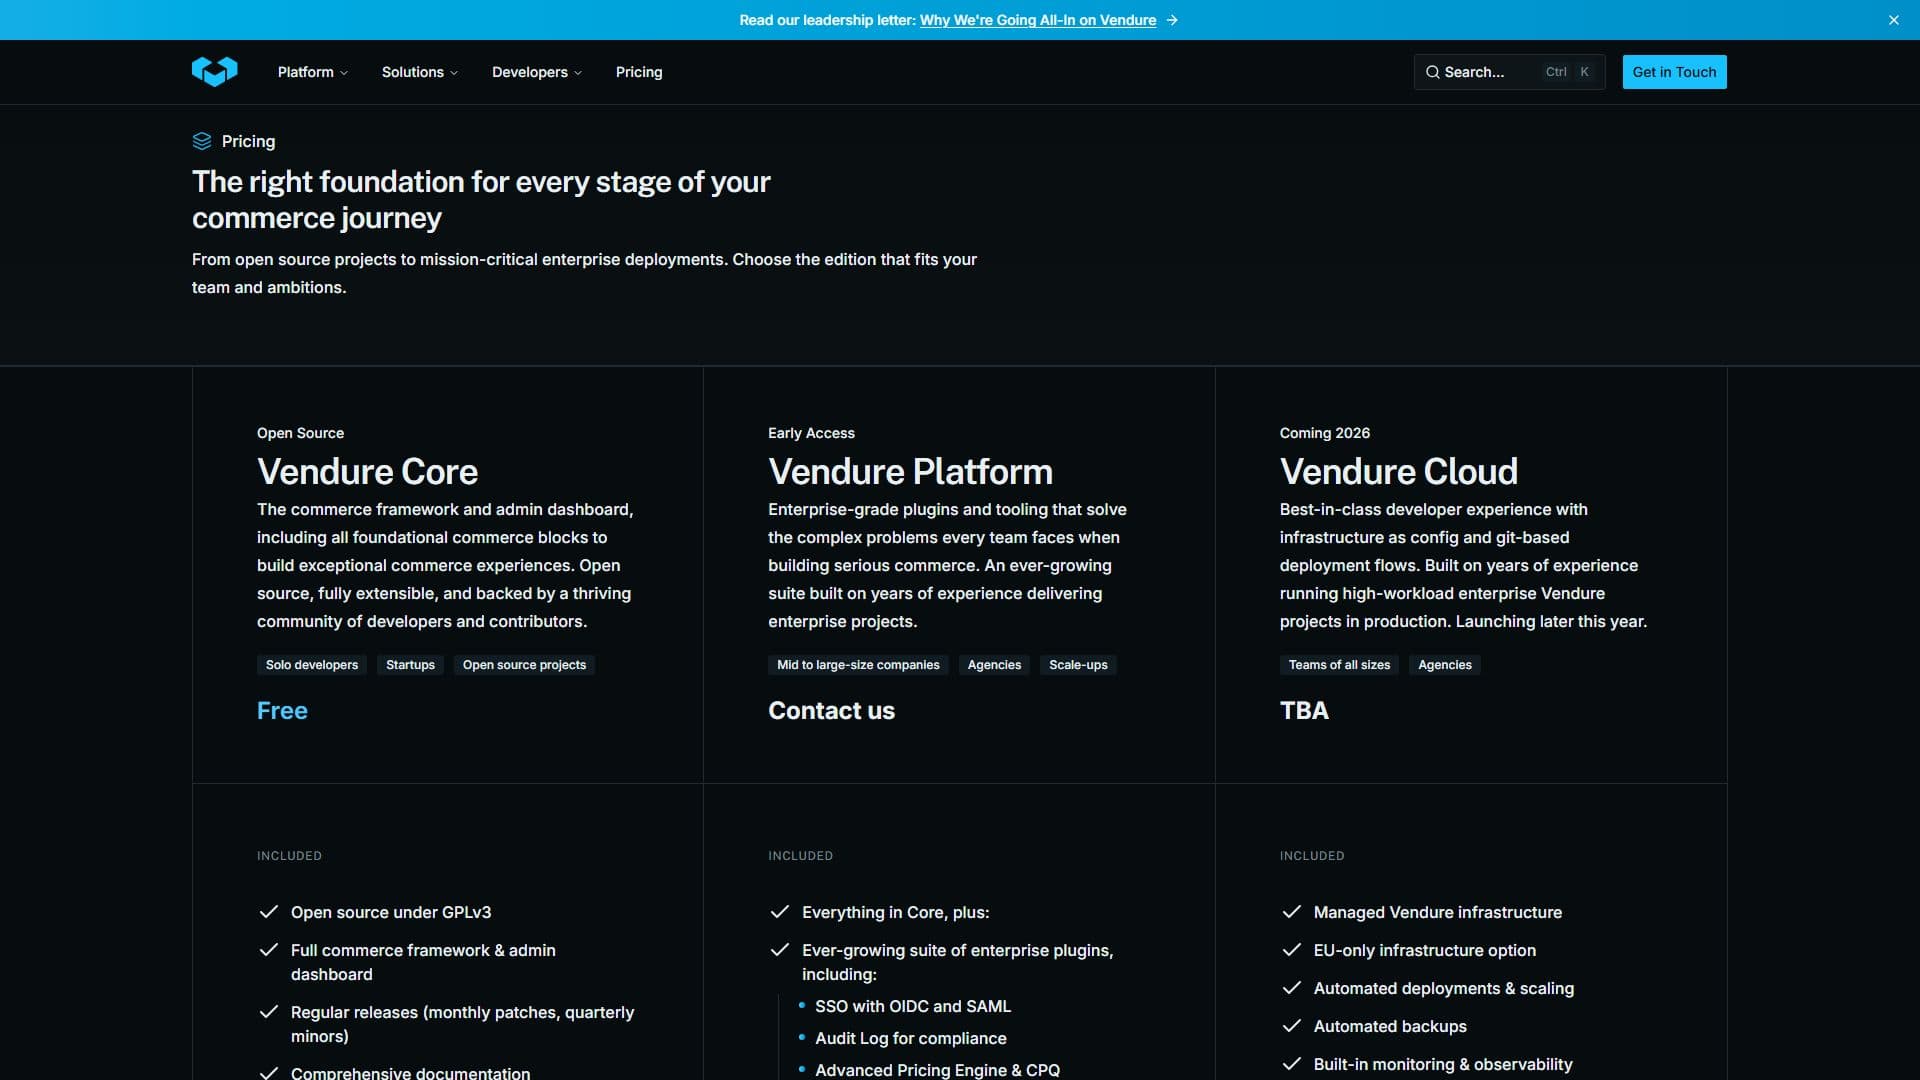Click INCLUDED label under Vendure Cloud

[1312, 856]
